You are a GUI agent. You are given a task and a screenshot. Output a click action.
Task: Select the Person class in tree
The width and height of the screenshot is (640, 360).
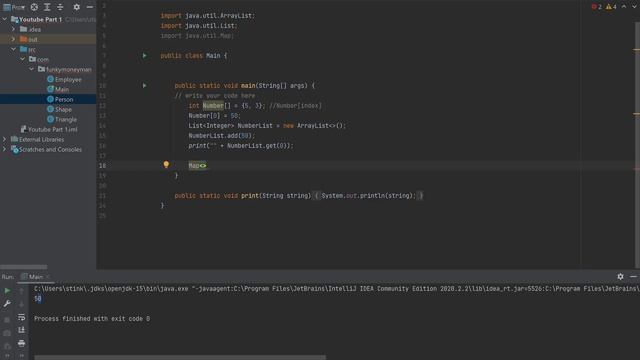click(60, 99)
